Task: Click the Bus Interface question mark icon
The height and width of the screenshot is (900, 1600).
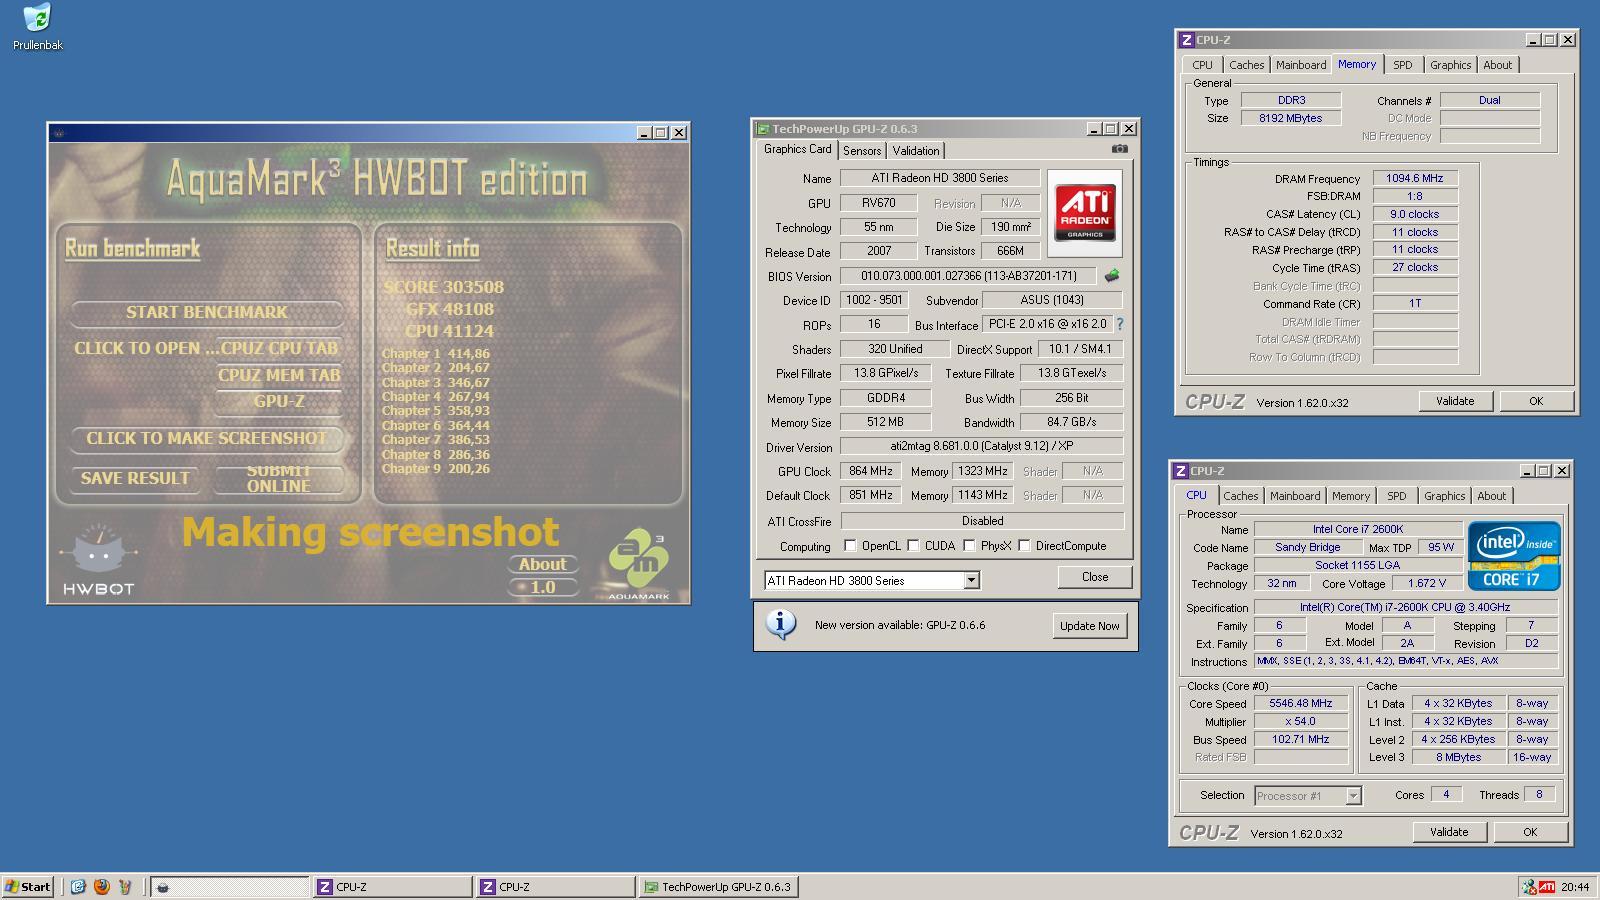Action: point(1120,324)
